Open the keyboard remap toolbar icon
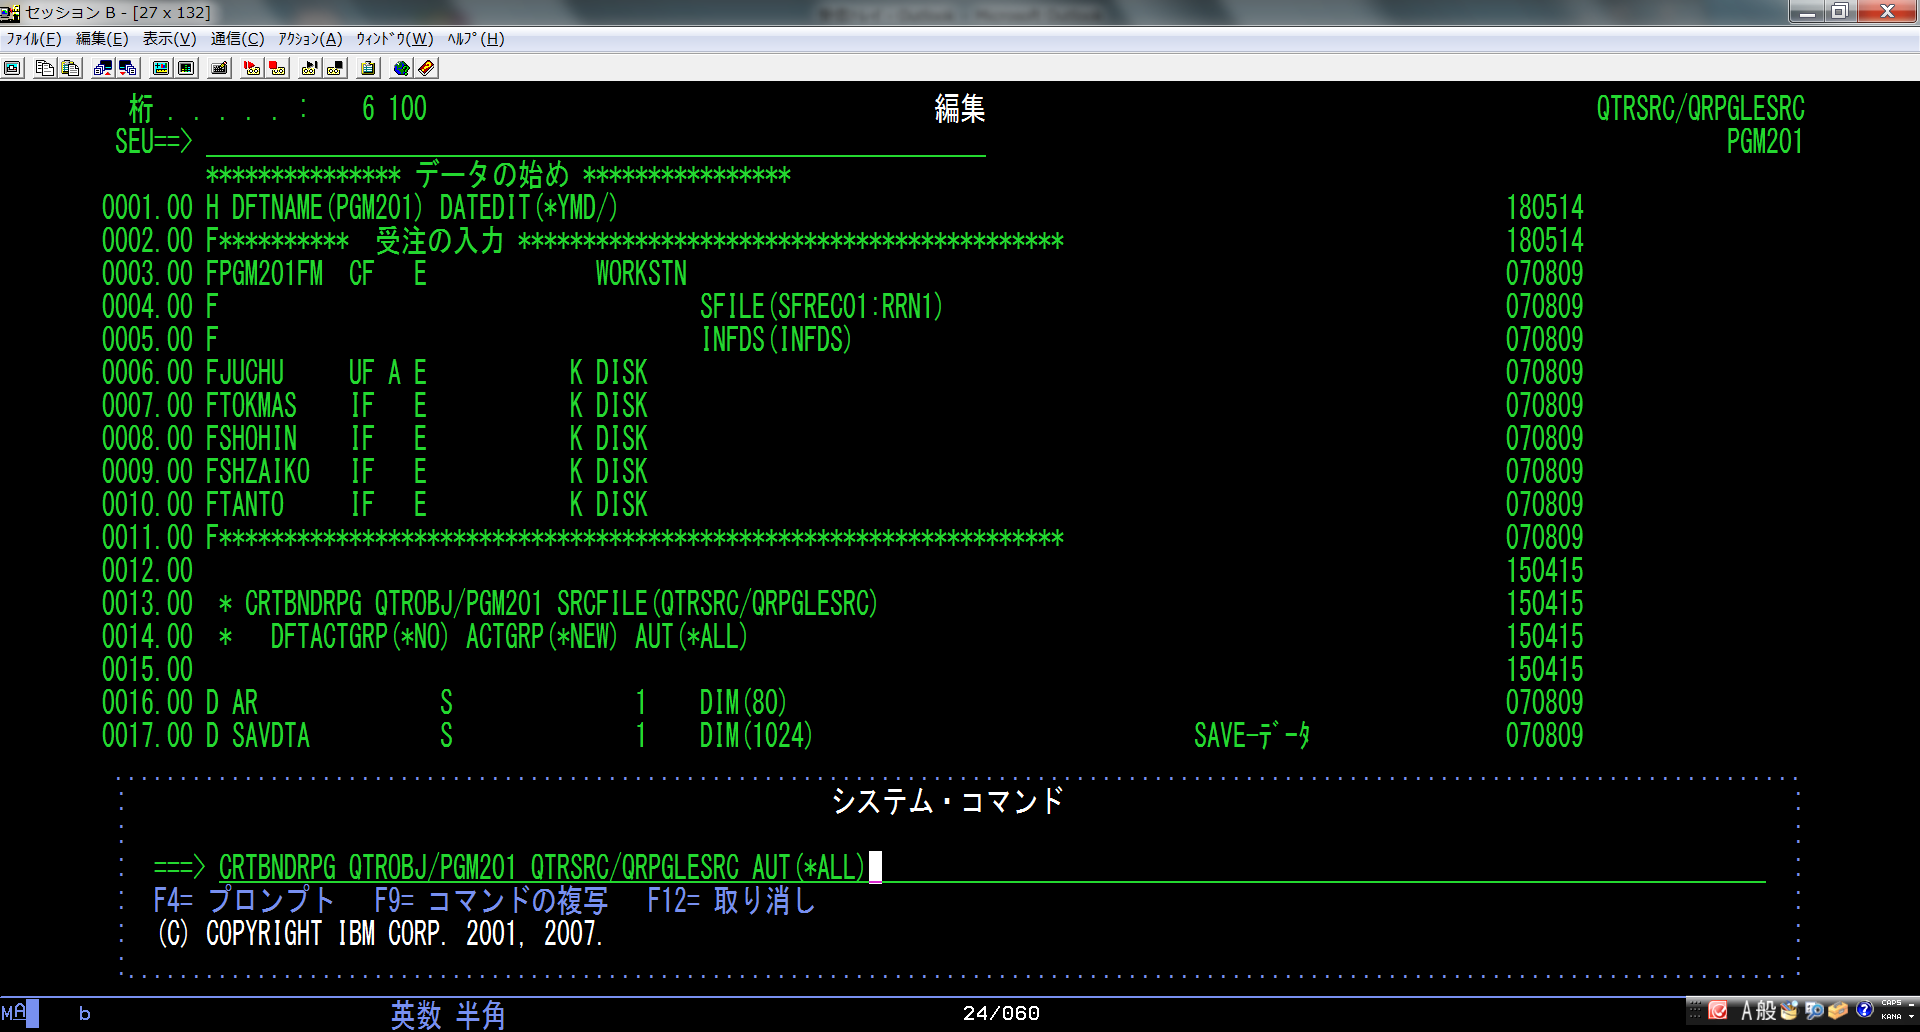The image size is (1920, 1032). point(220,68)
